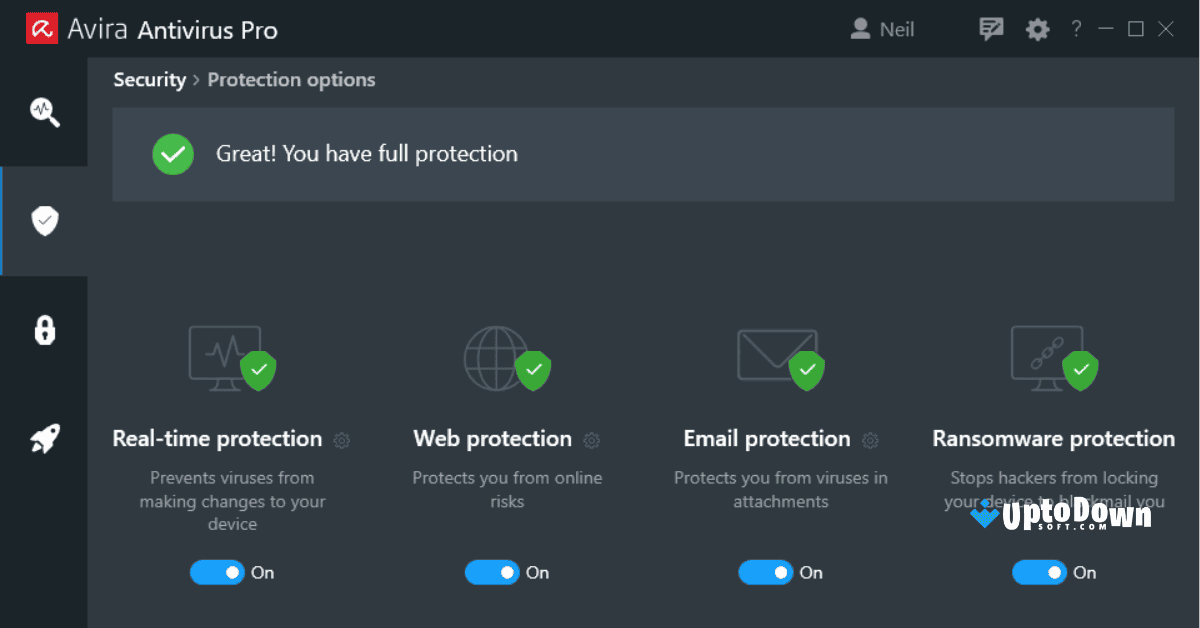Click the Avira logo in the title bar
Screen dimensions: 1200x628
[x=41, y=27]
